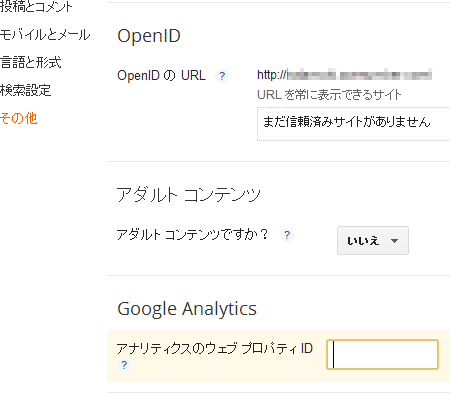
Task: Show help for the adult content question
Action: pos(287,235)
